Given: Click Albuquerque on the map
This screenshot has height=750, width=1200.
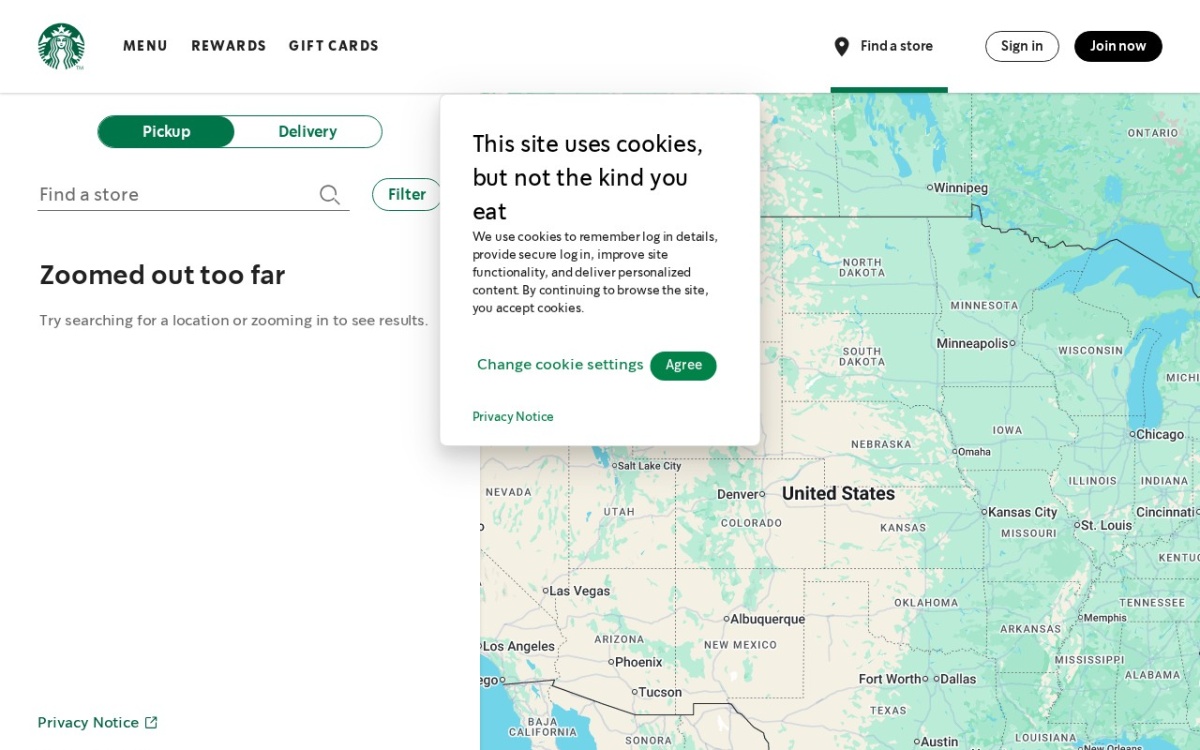Looking at the screenshot, I should [x=767, y=619].
